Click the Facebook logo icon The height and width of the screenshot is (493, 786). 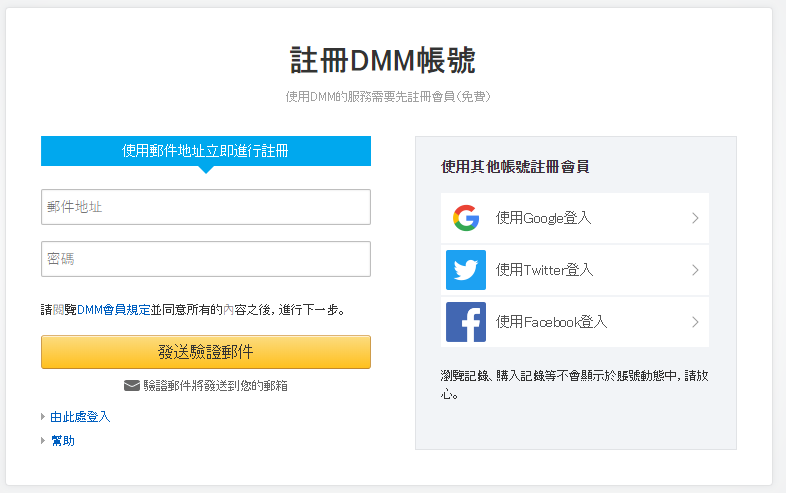click(466, 322)
